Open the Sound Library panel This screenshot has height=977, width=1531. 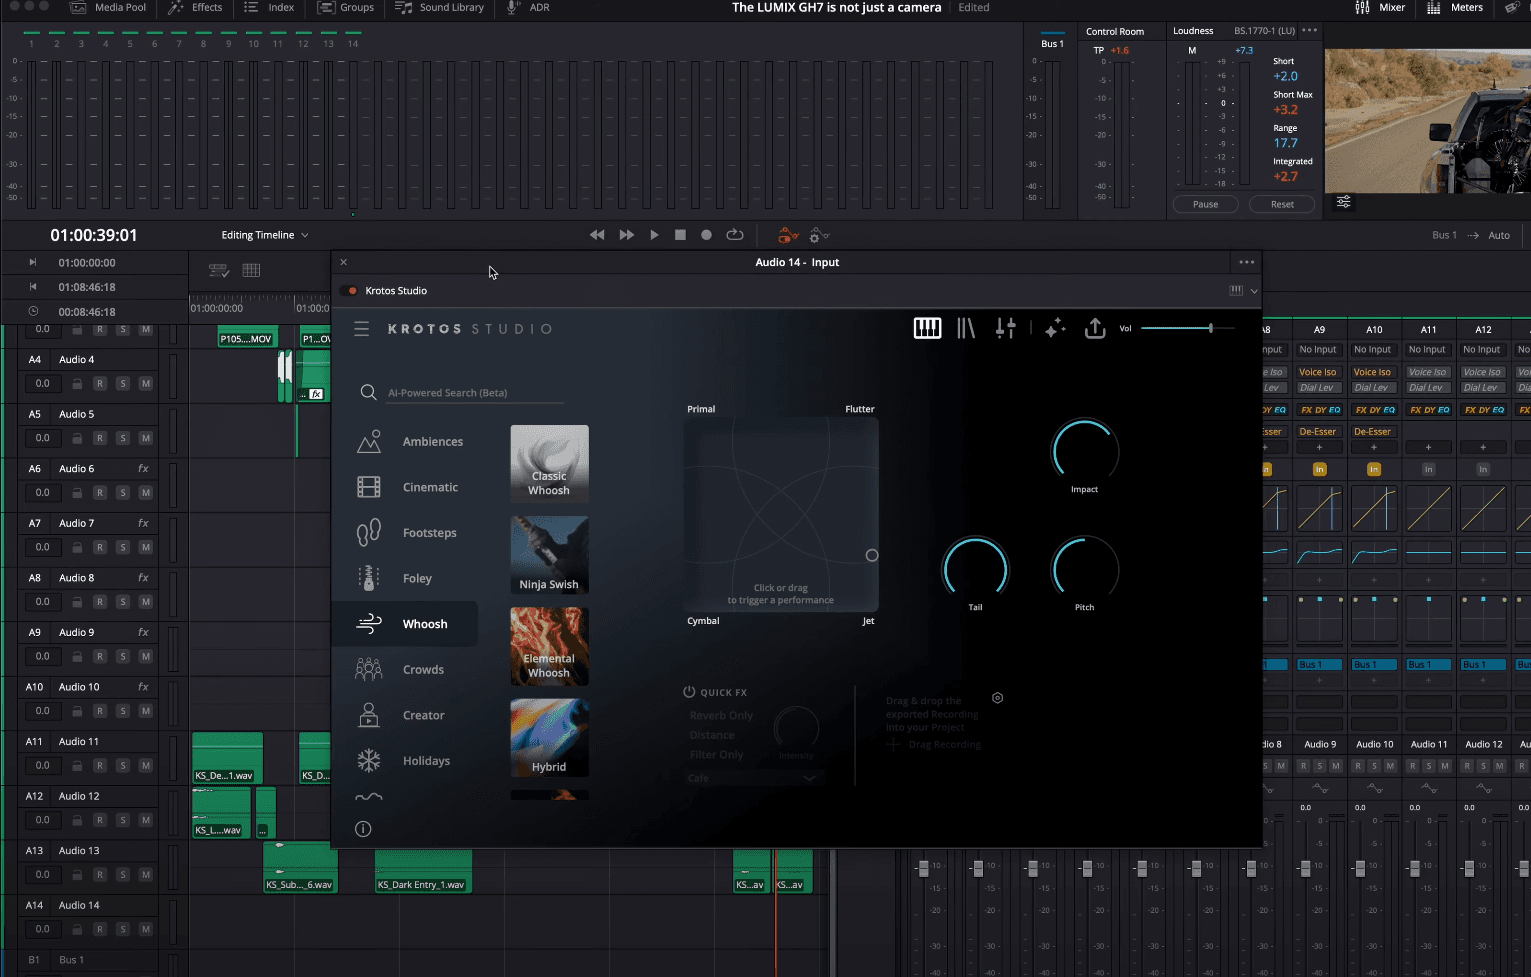(440, 8)
